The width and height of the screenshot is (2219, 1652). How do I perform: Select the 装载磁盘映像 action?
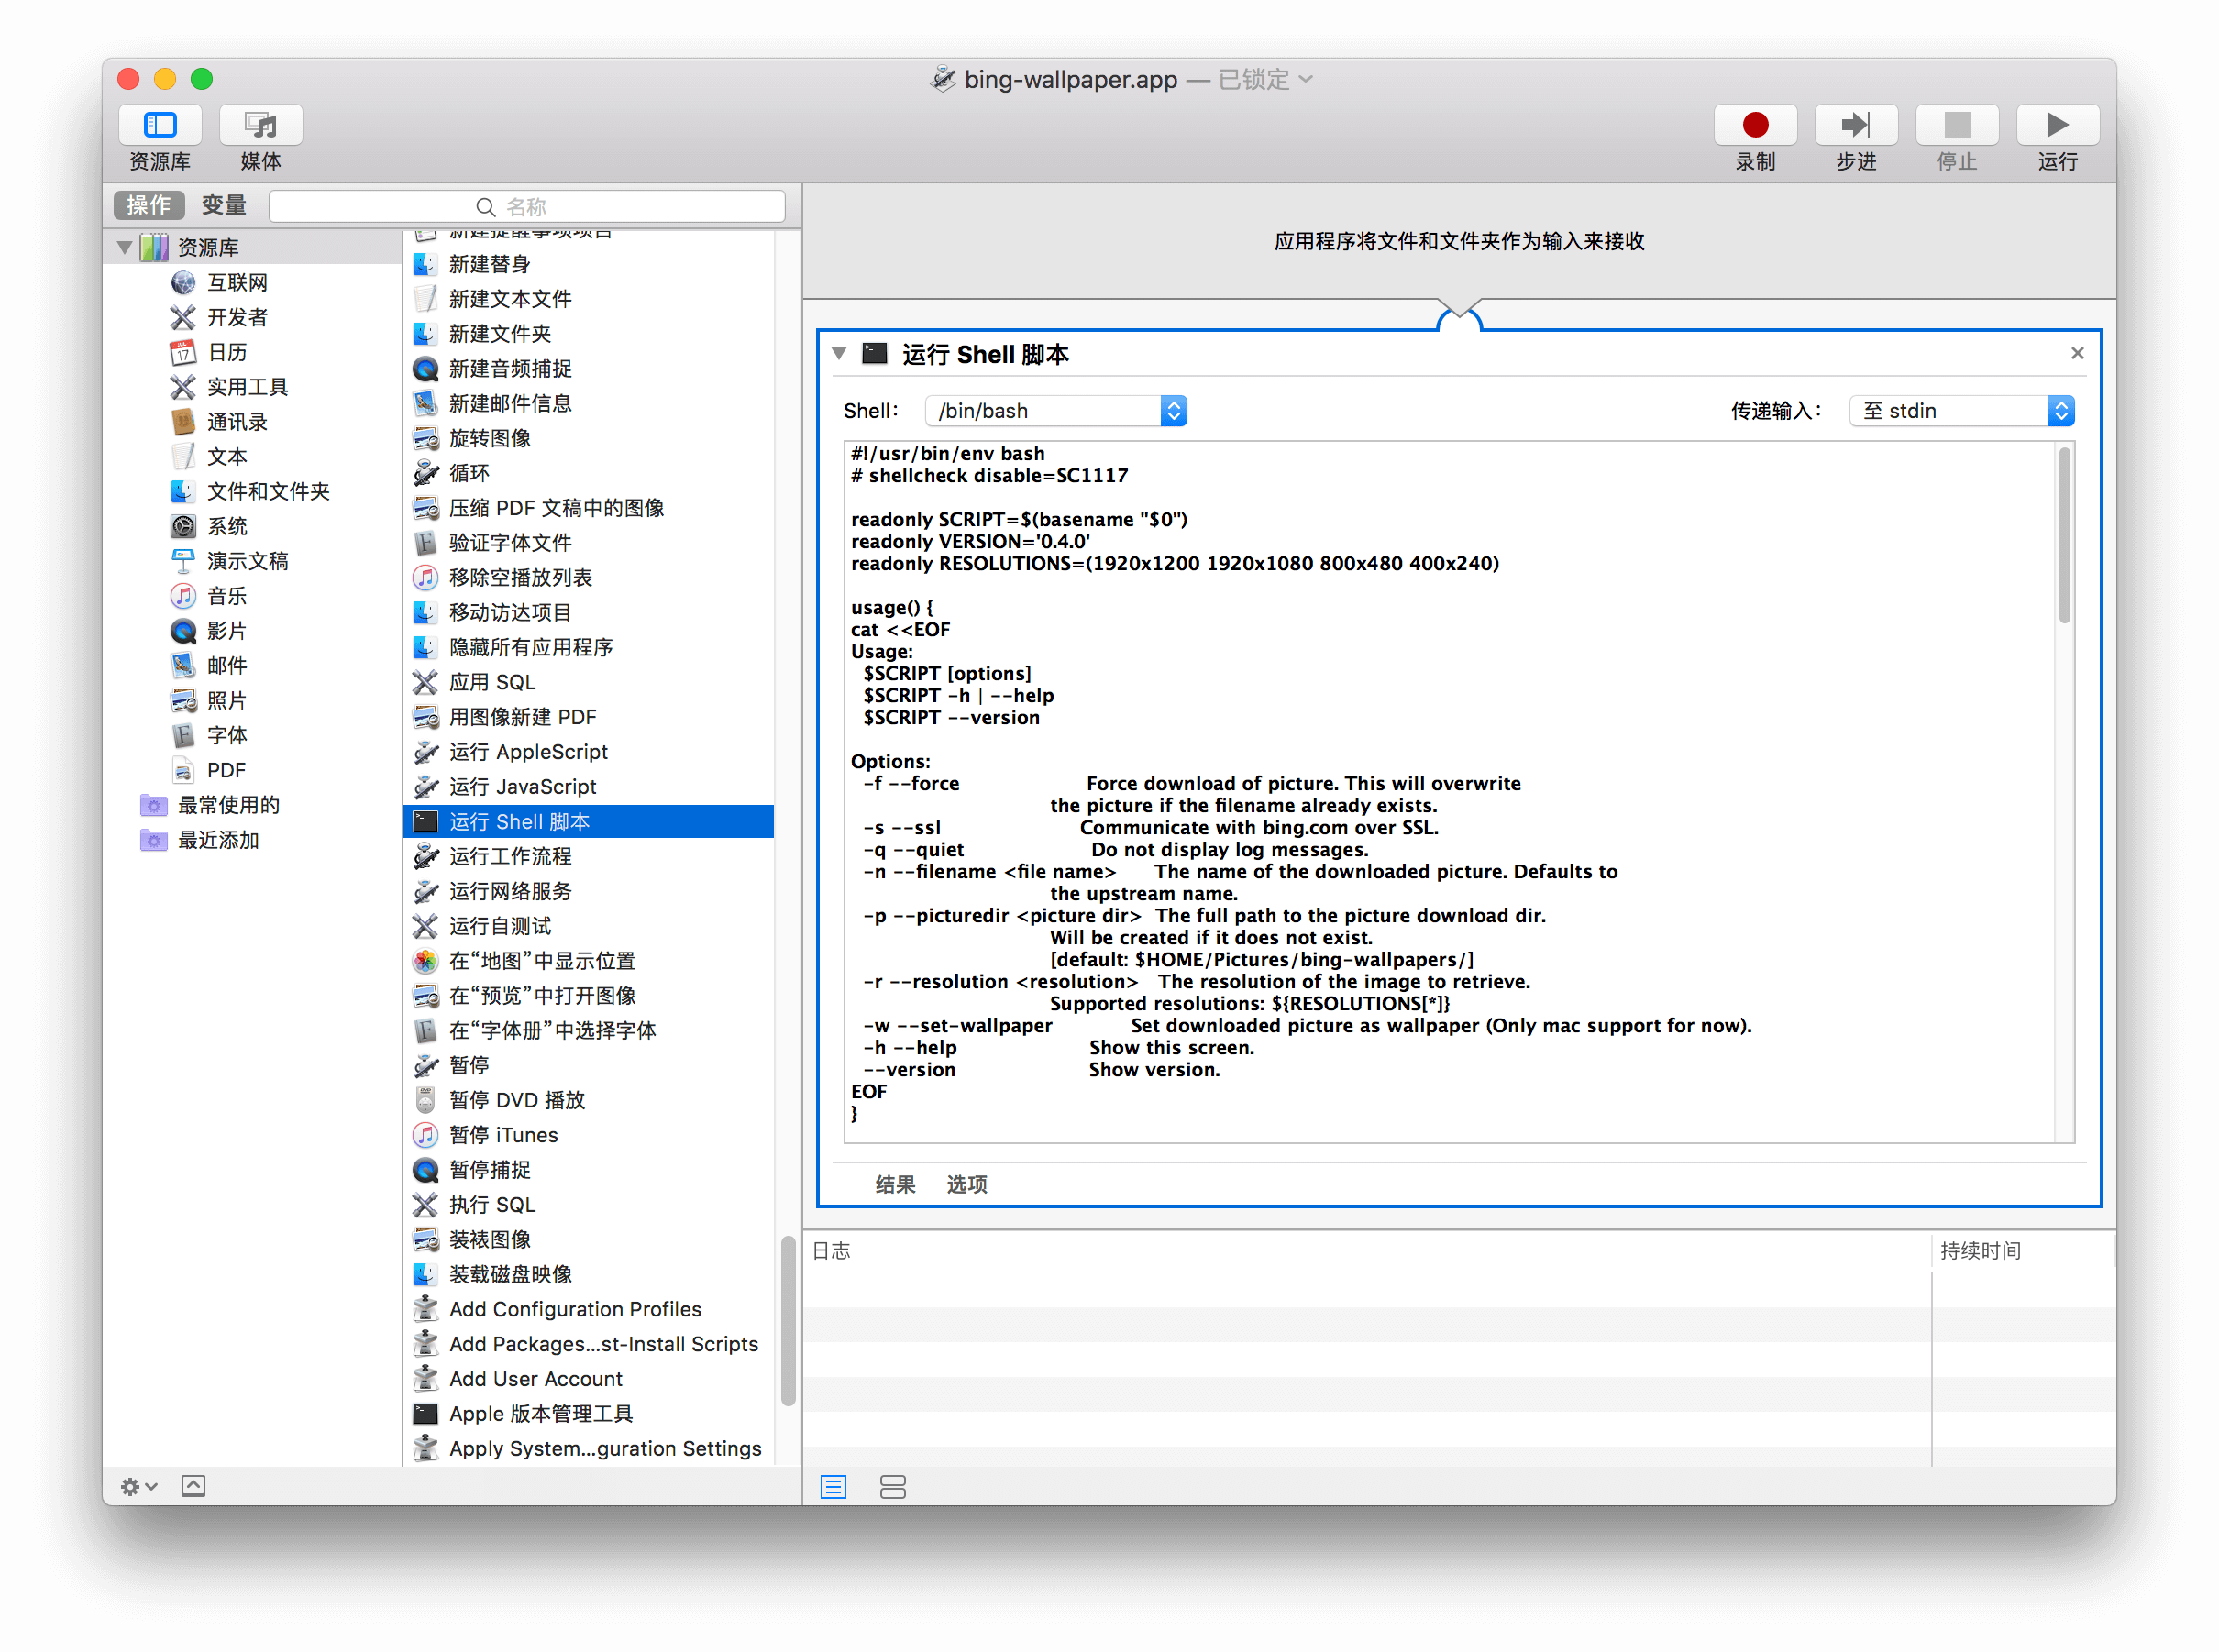589,1275
